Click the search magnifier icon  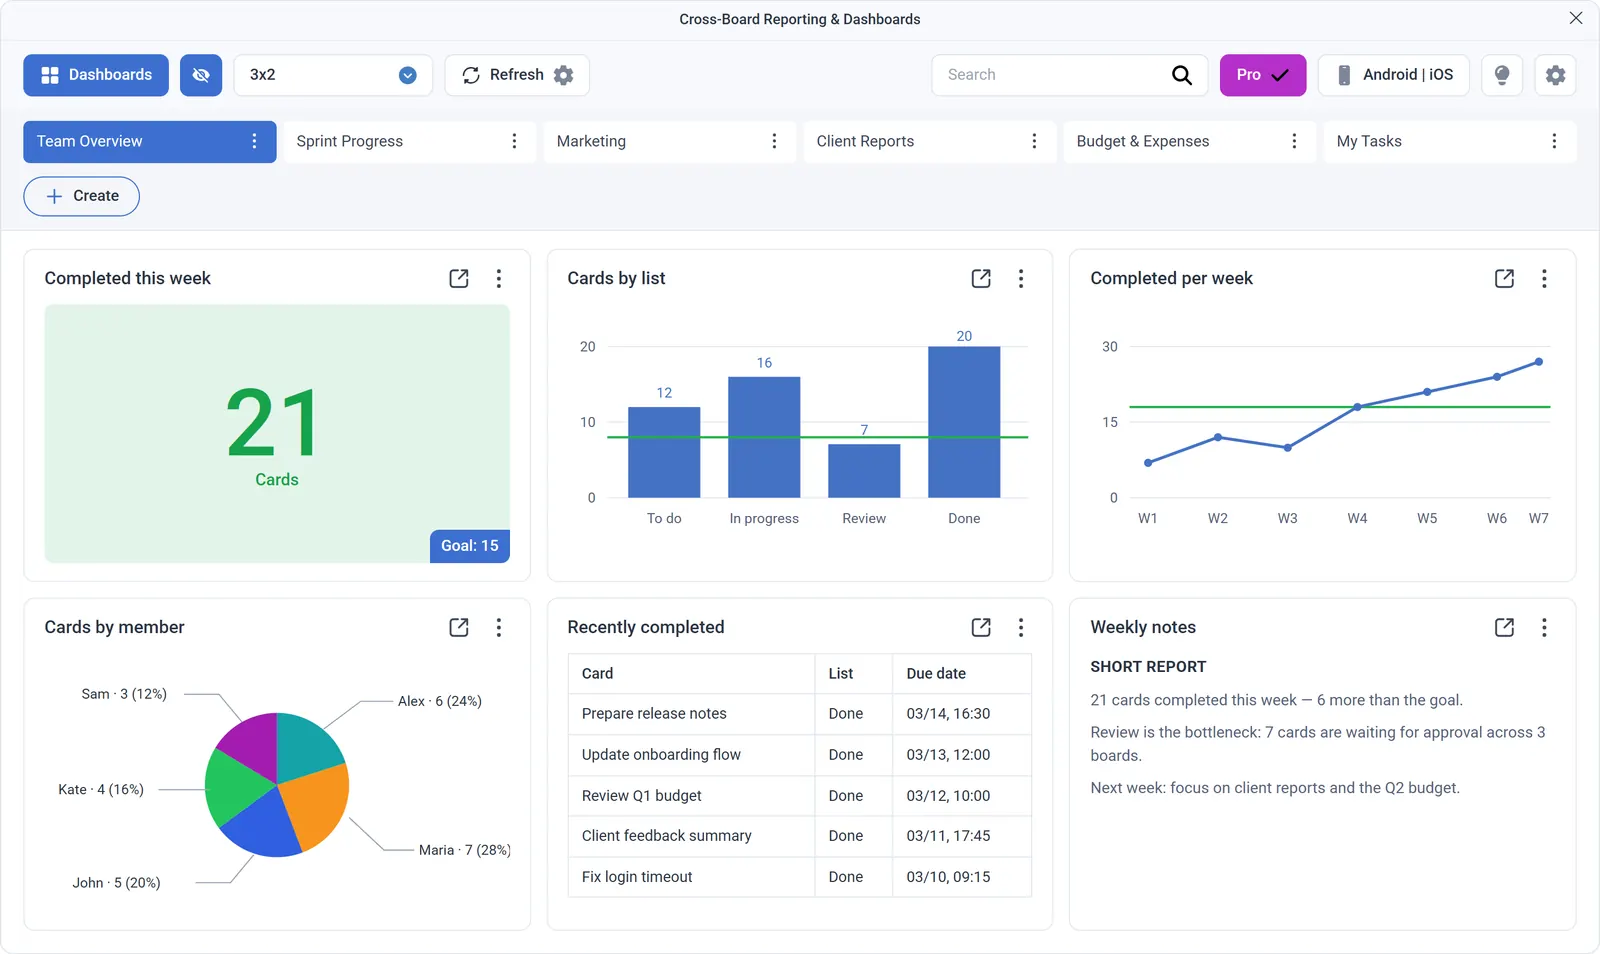1181,75
